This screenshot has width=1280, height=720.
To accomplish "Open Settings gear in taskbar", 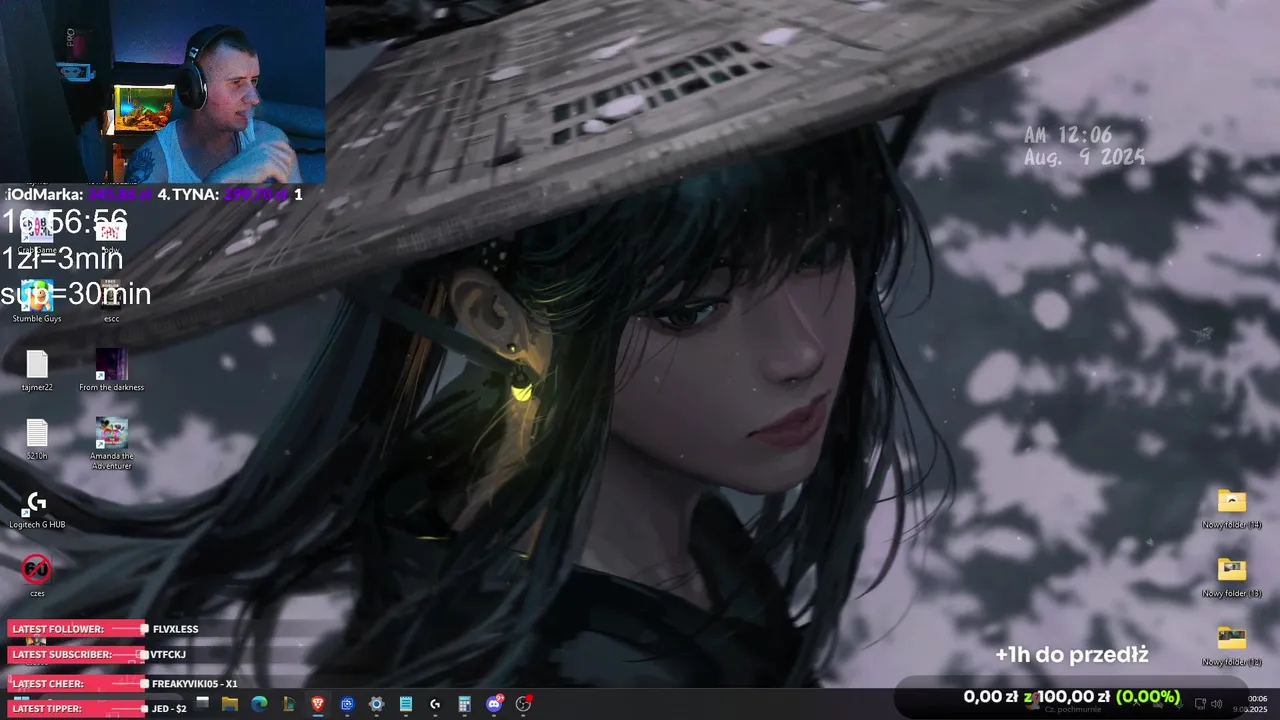I will (x=376, y=704).
